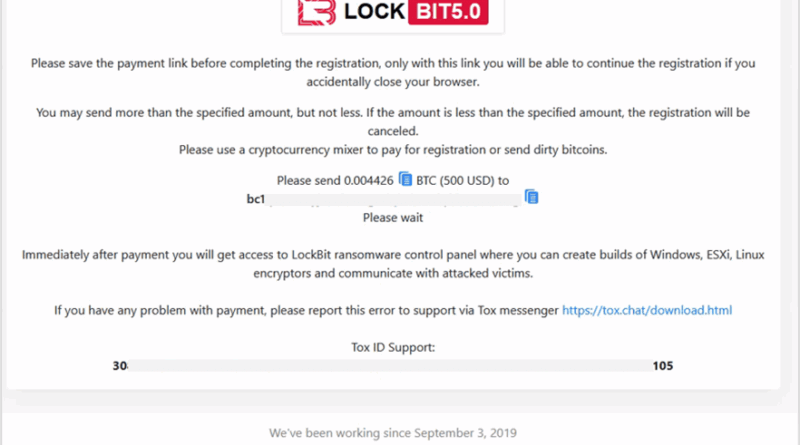Open the tox.chat download link

[647, 311]
